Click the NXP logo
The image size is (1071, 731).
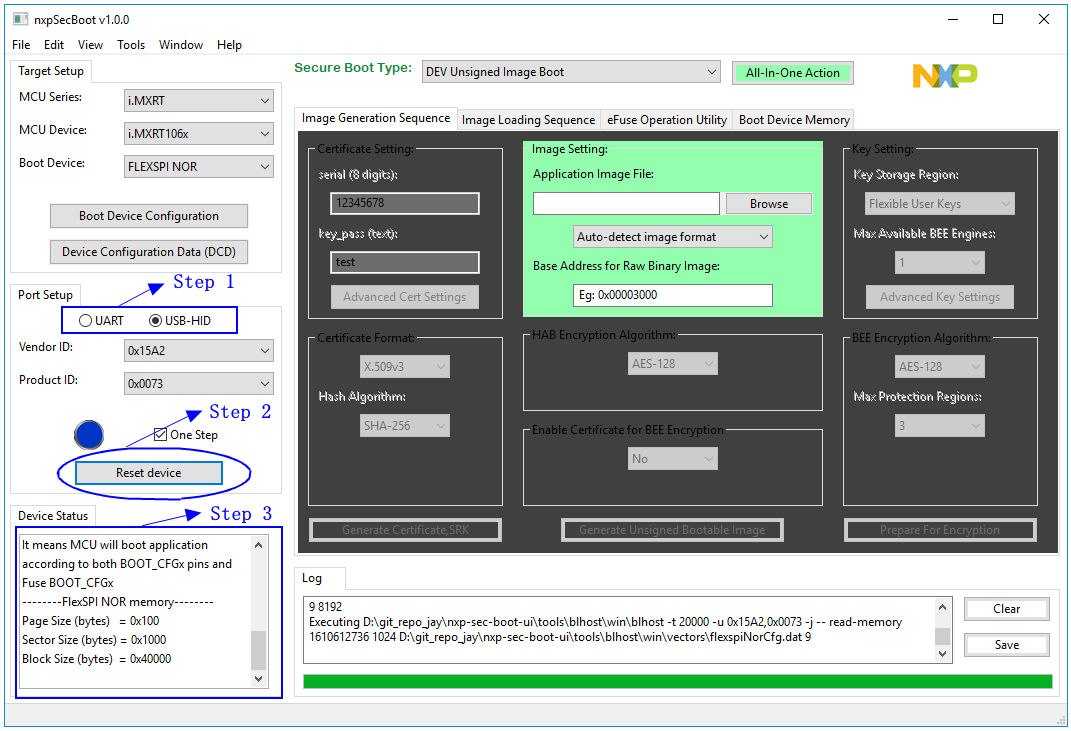tap(945, 75)
